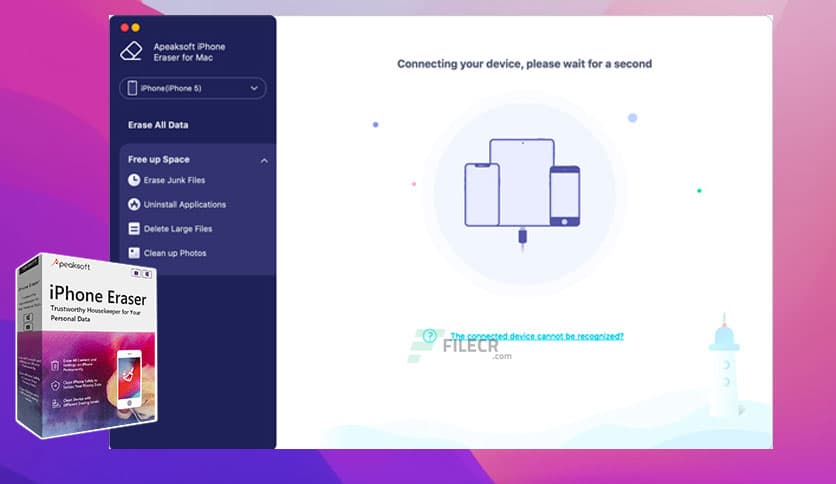Click the question mark help icon

click(x=430, y=336)
